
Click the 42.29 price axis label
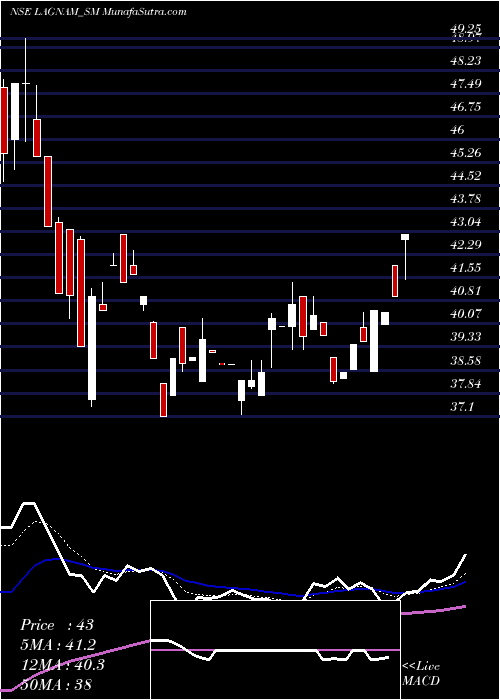(466, 245)
